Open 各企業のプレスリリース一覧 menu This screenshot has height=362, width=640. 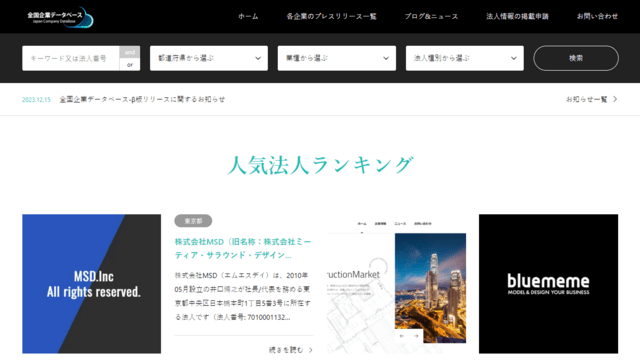[331, 16]
